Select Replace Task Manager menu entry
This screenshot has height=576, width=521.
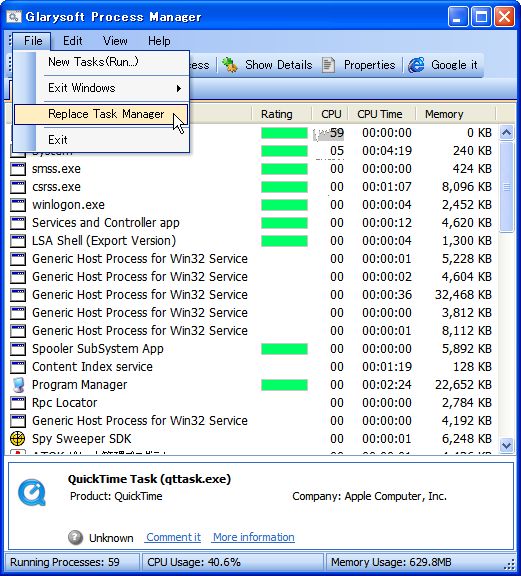[101, 114]
